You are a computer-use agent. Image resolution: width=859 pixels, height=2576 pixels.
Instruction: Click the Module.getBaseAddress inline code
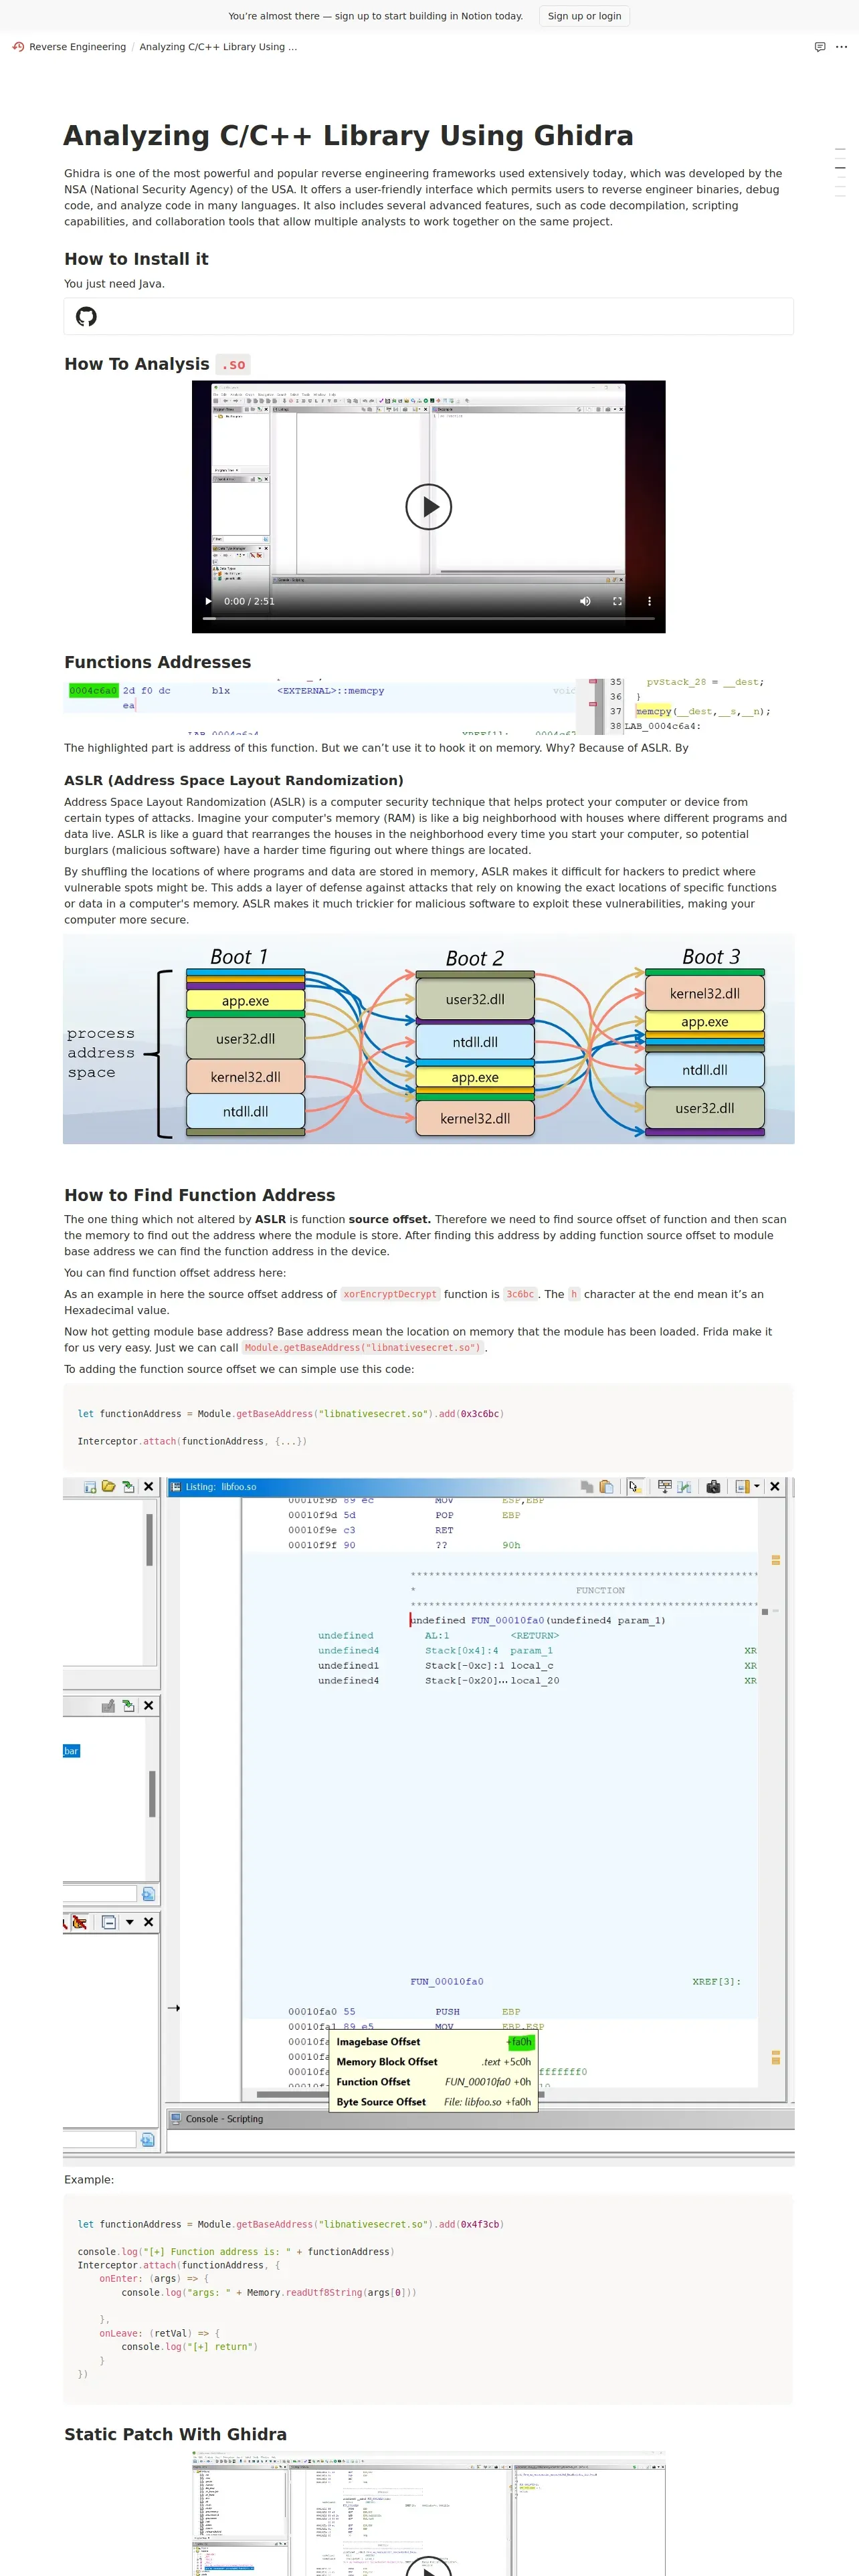pyautogui.click(x=363, y=1347)
